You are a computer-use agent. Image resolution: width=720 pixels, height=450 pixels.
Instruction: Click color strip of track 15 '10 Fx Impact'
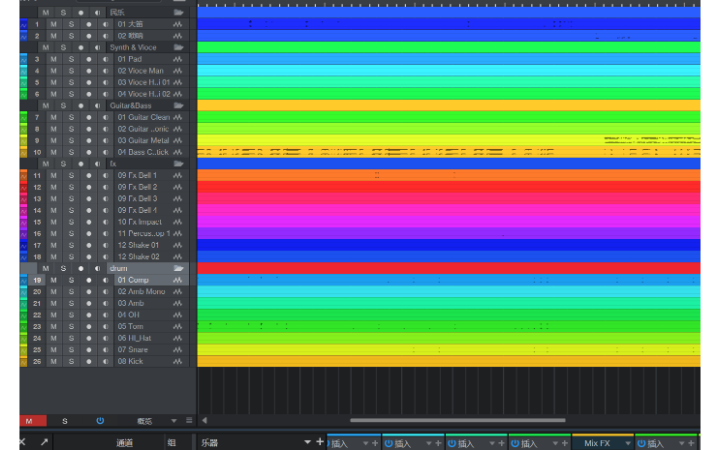pos(23,222)
